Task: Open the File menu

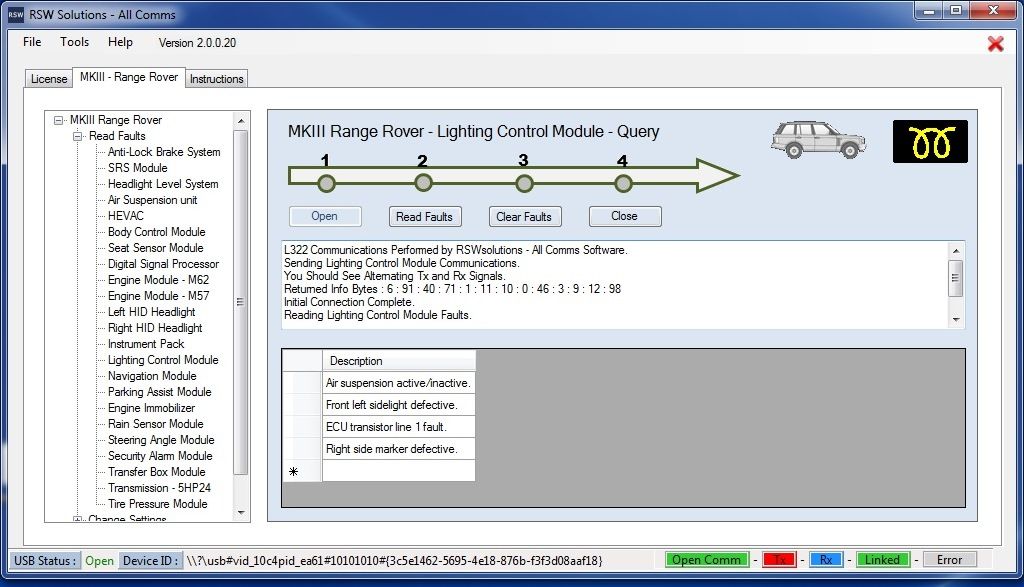Action: 32,42
